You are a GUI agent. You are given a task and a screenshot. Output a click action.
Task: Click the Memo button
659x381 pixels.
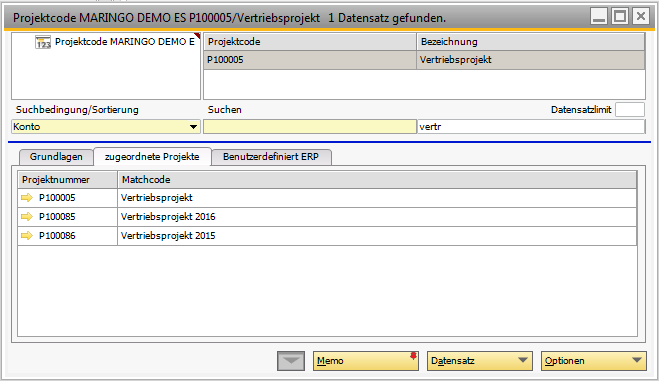[366, 361]
